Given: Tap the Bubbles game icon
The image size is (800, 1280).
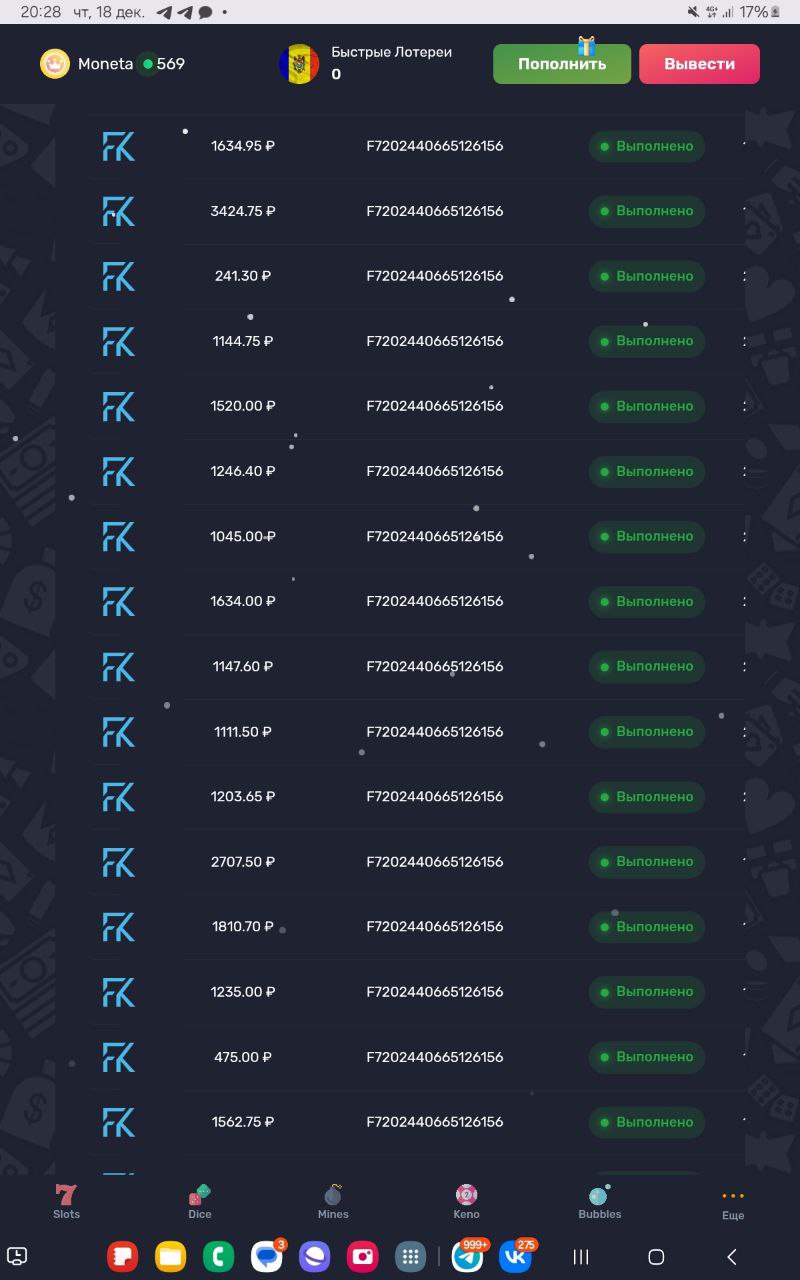Looking at the screenshot, I should pyautogui.click(x=599, y=1197).
